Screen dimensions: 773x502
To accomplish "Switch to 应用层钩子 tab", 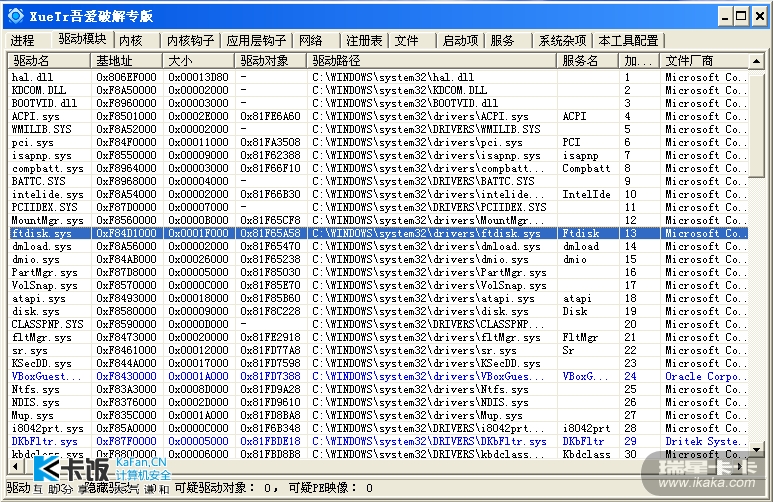I will pyautogui.click(x=256, y=40).
